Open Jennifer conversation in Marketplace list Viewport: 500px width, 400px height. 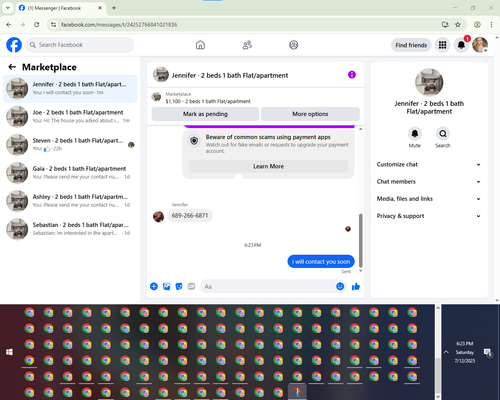click(70, 88)
